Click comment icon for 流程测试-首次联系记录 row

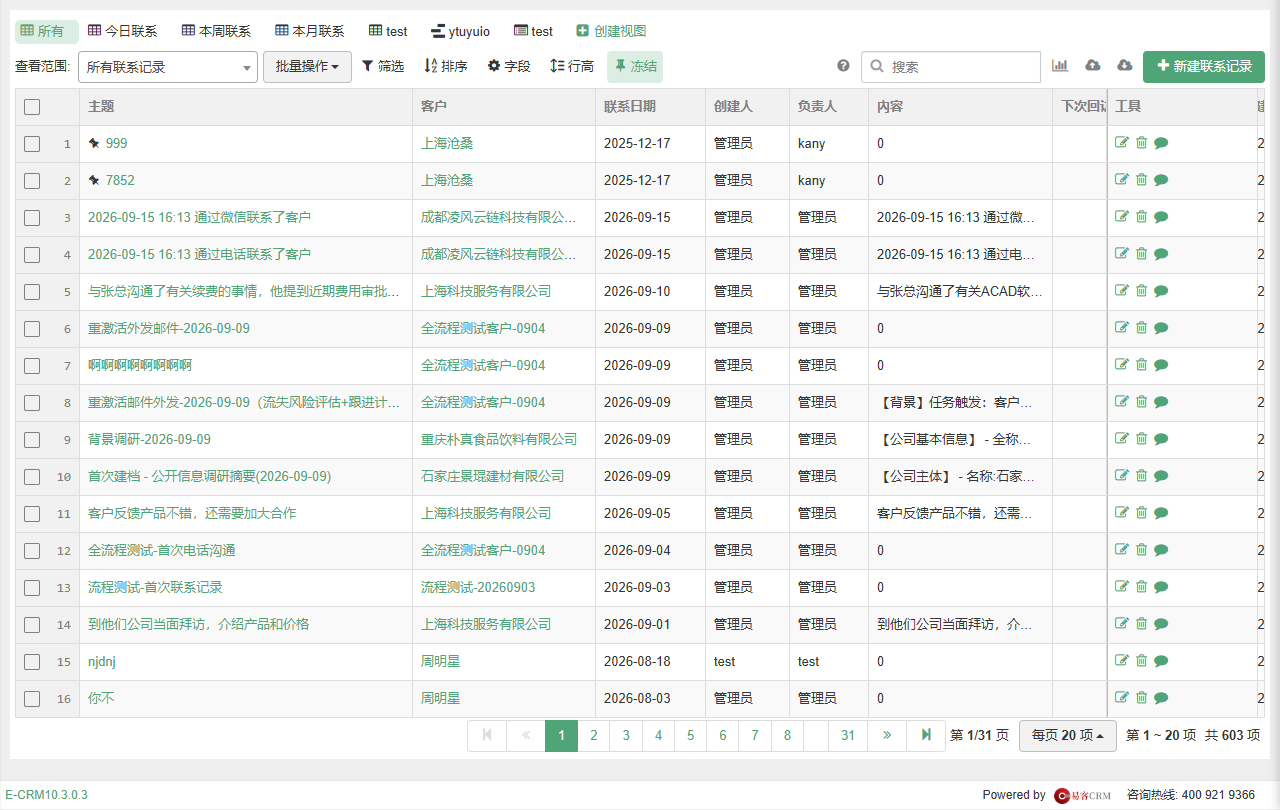click(x=1161, y=587)
